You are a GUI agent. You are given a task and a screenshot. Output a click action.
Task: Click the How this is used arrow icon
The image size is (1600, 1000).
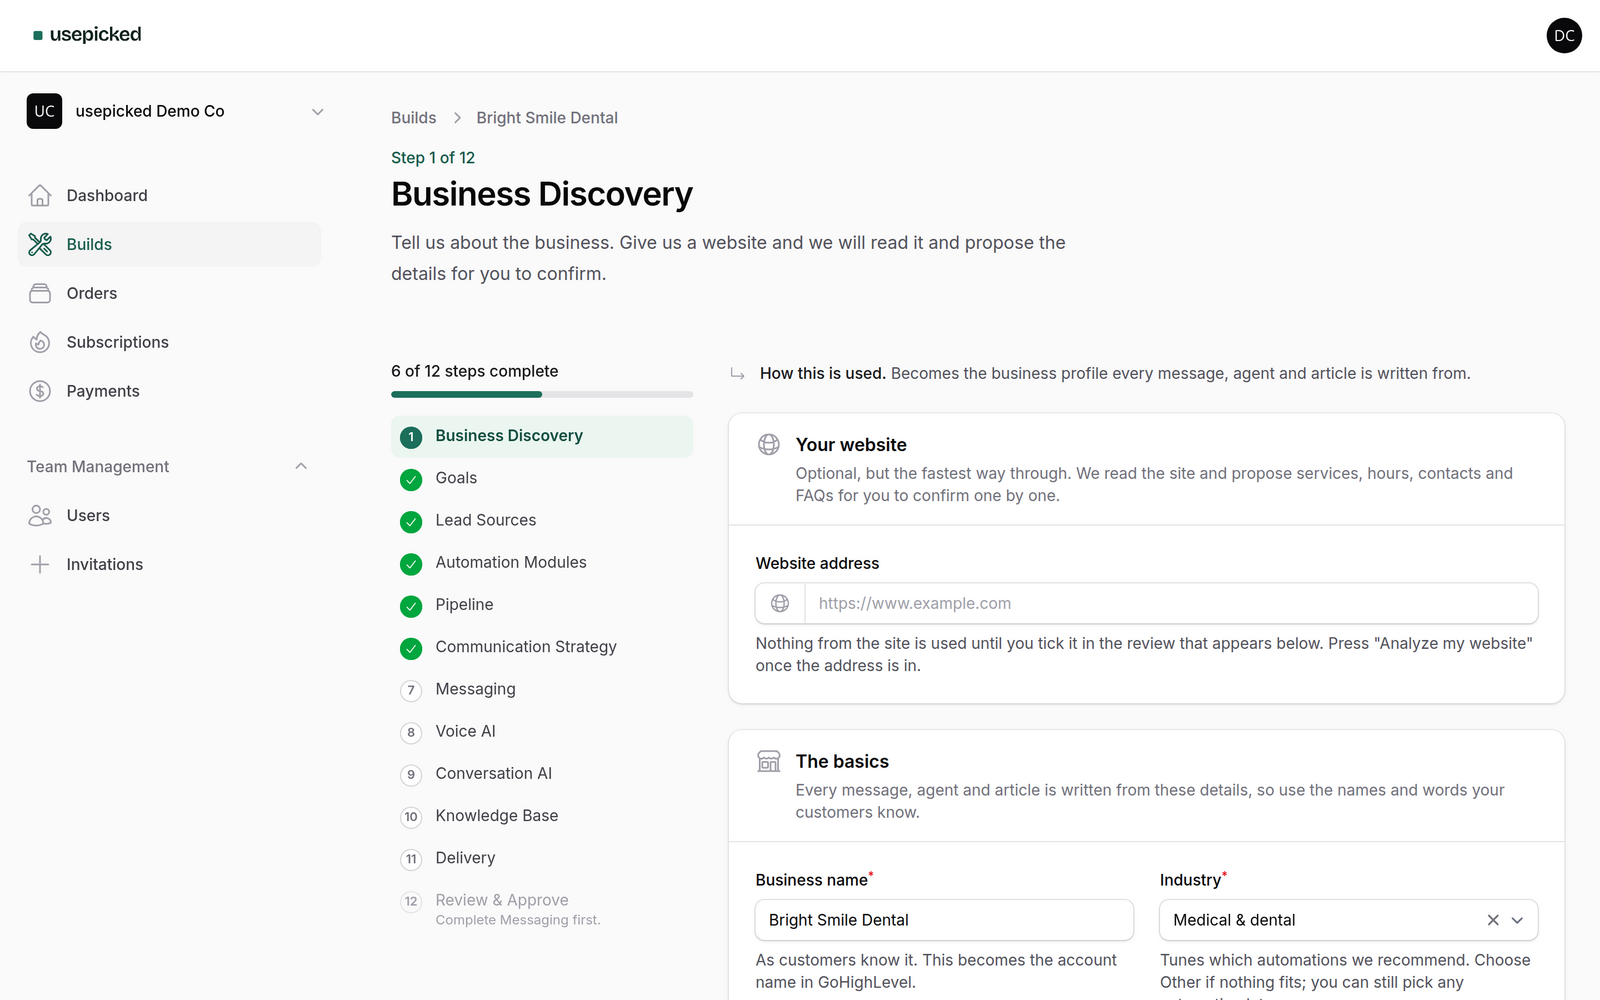click(737, 374)
